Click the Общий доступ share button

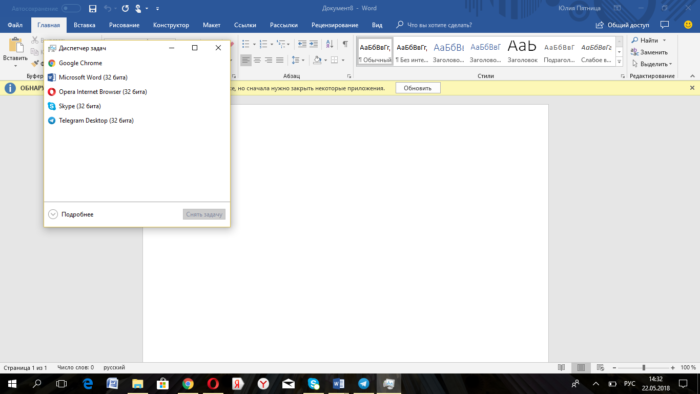(x=622, y=25)
